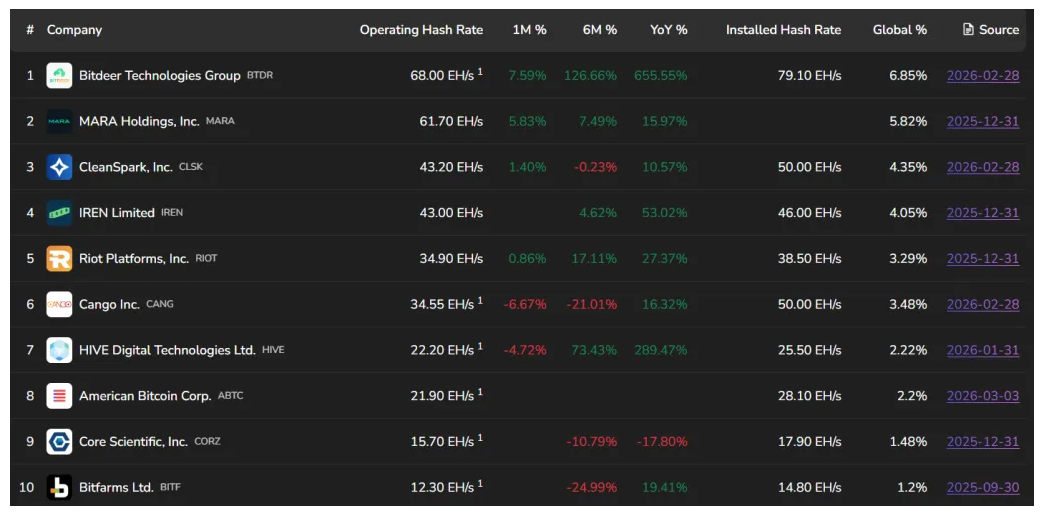Select HIVE Digital Technologies Ltd. name
Image resolution: width=1044 pixels, height=515 pixels.
(167, 350)
